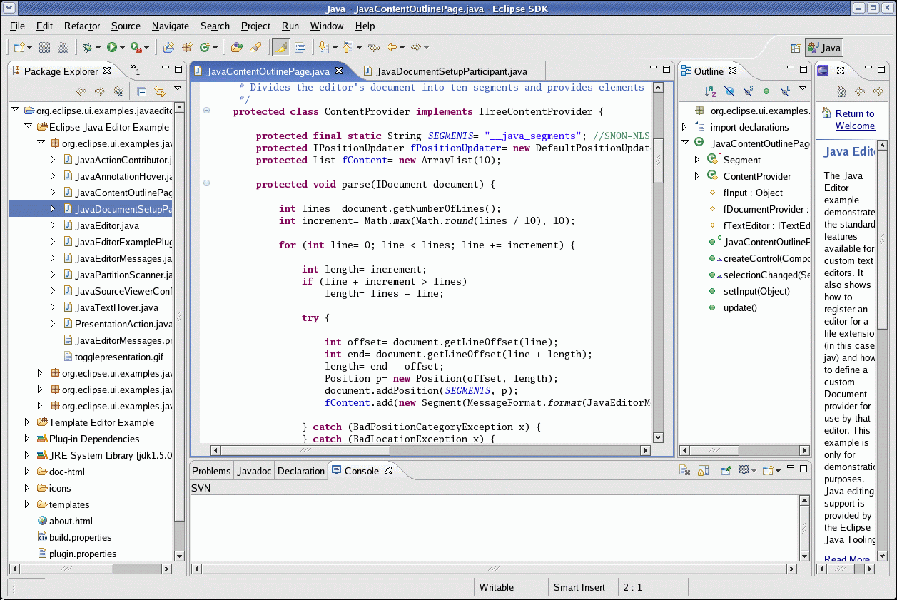Screen dimensions: 897x600
Task: Click Package Explorer vertical scrollbar down arrow
Action: click(179, 555)
